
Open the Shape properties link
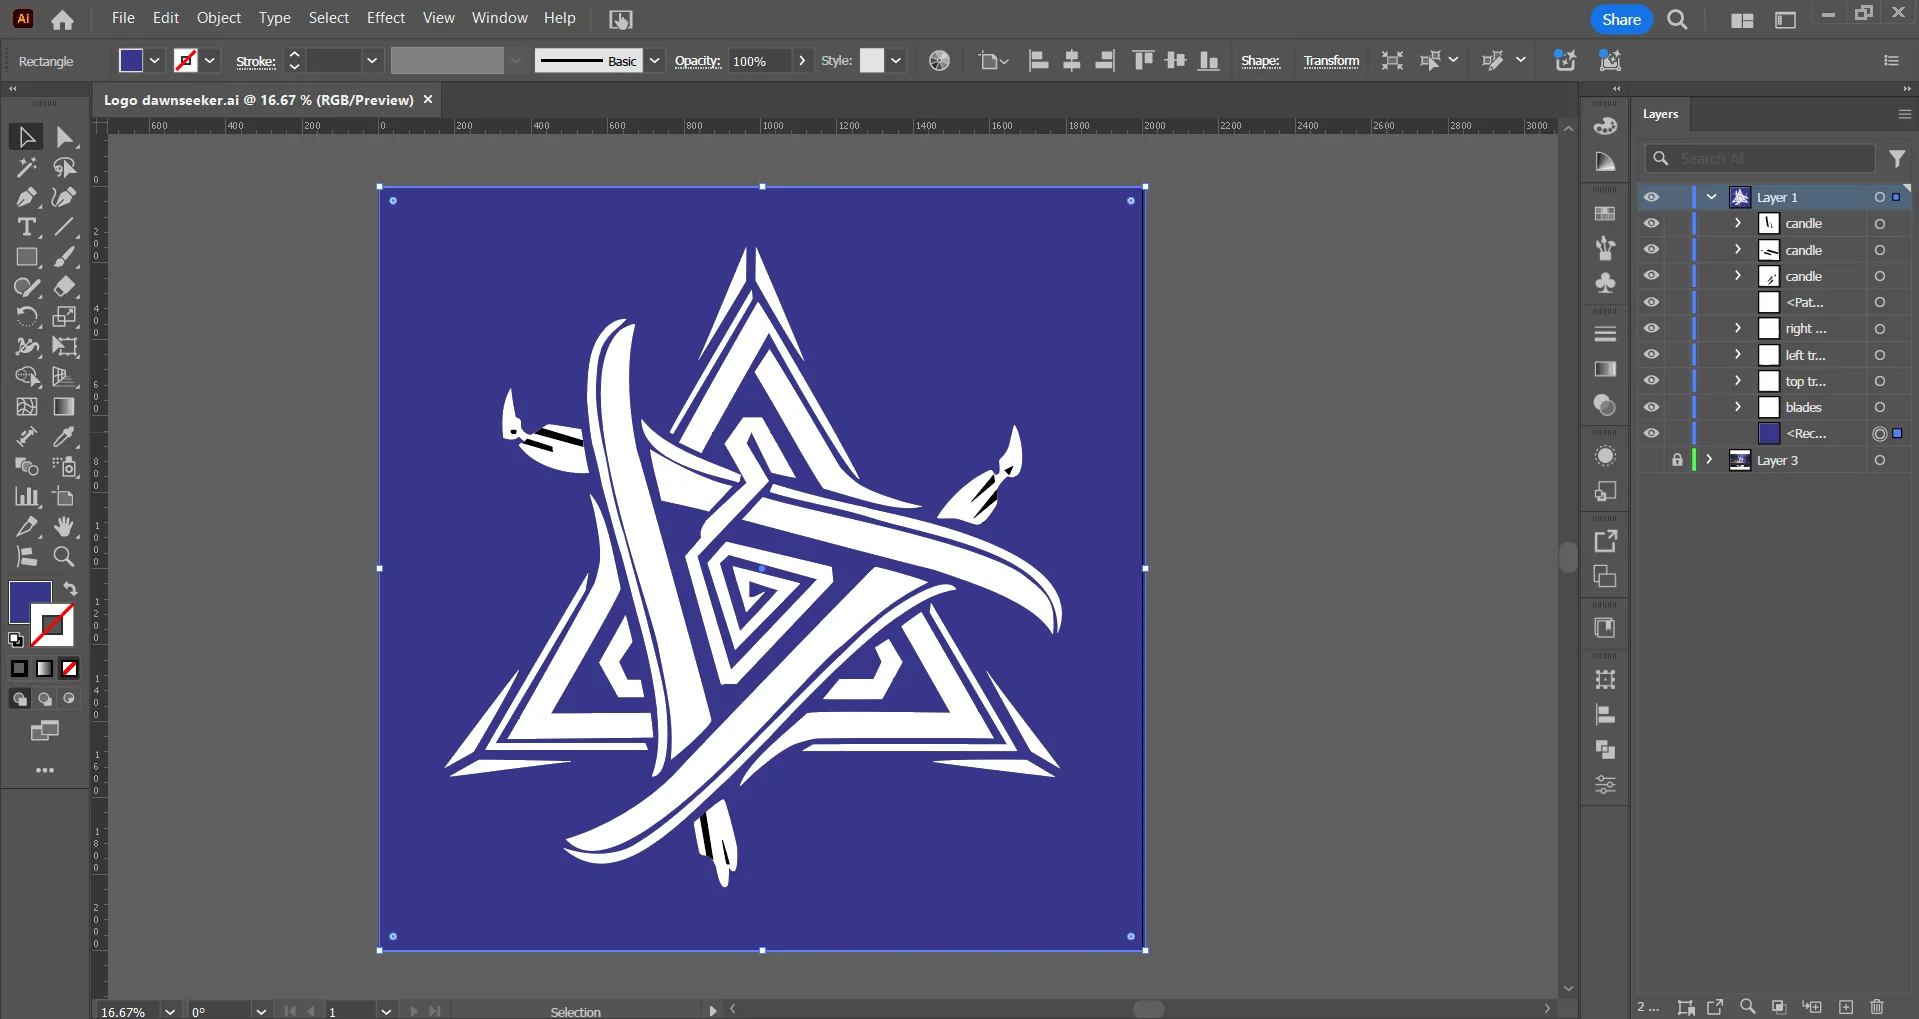pos(1260,61)
